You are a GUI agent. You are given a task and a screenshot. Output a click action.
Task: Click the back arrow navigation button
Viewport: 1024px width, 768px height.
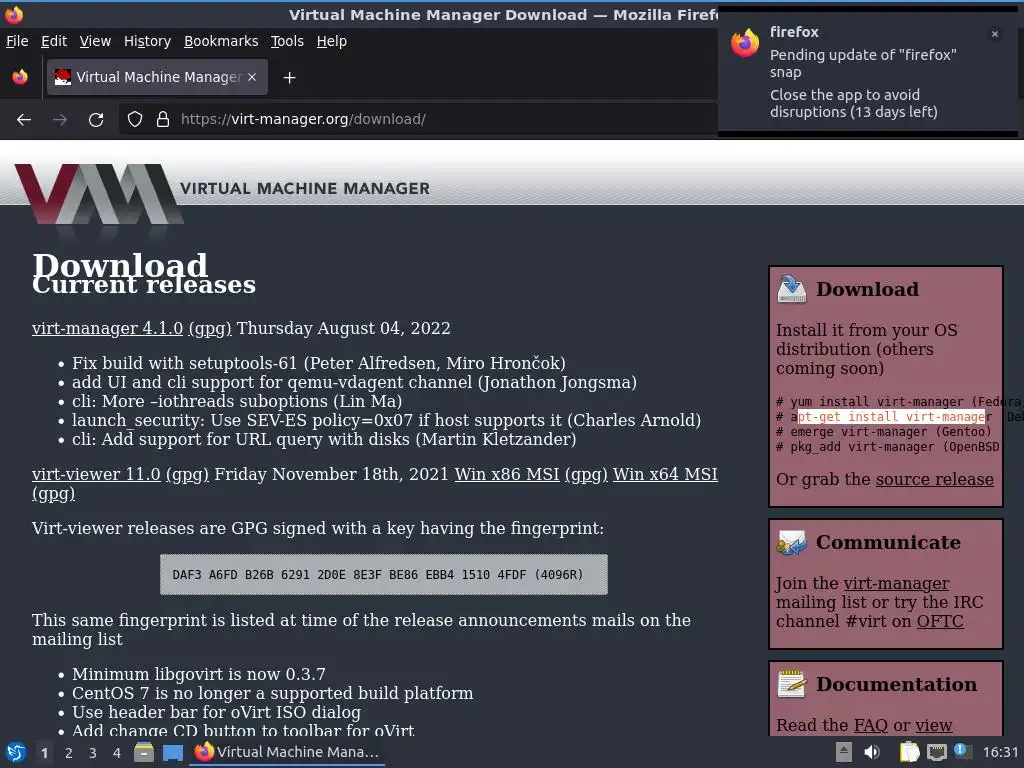pos(24,120)
